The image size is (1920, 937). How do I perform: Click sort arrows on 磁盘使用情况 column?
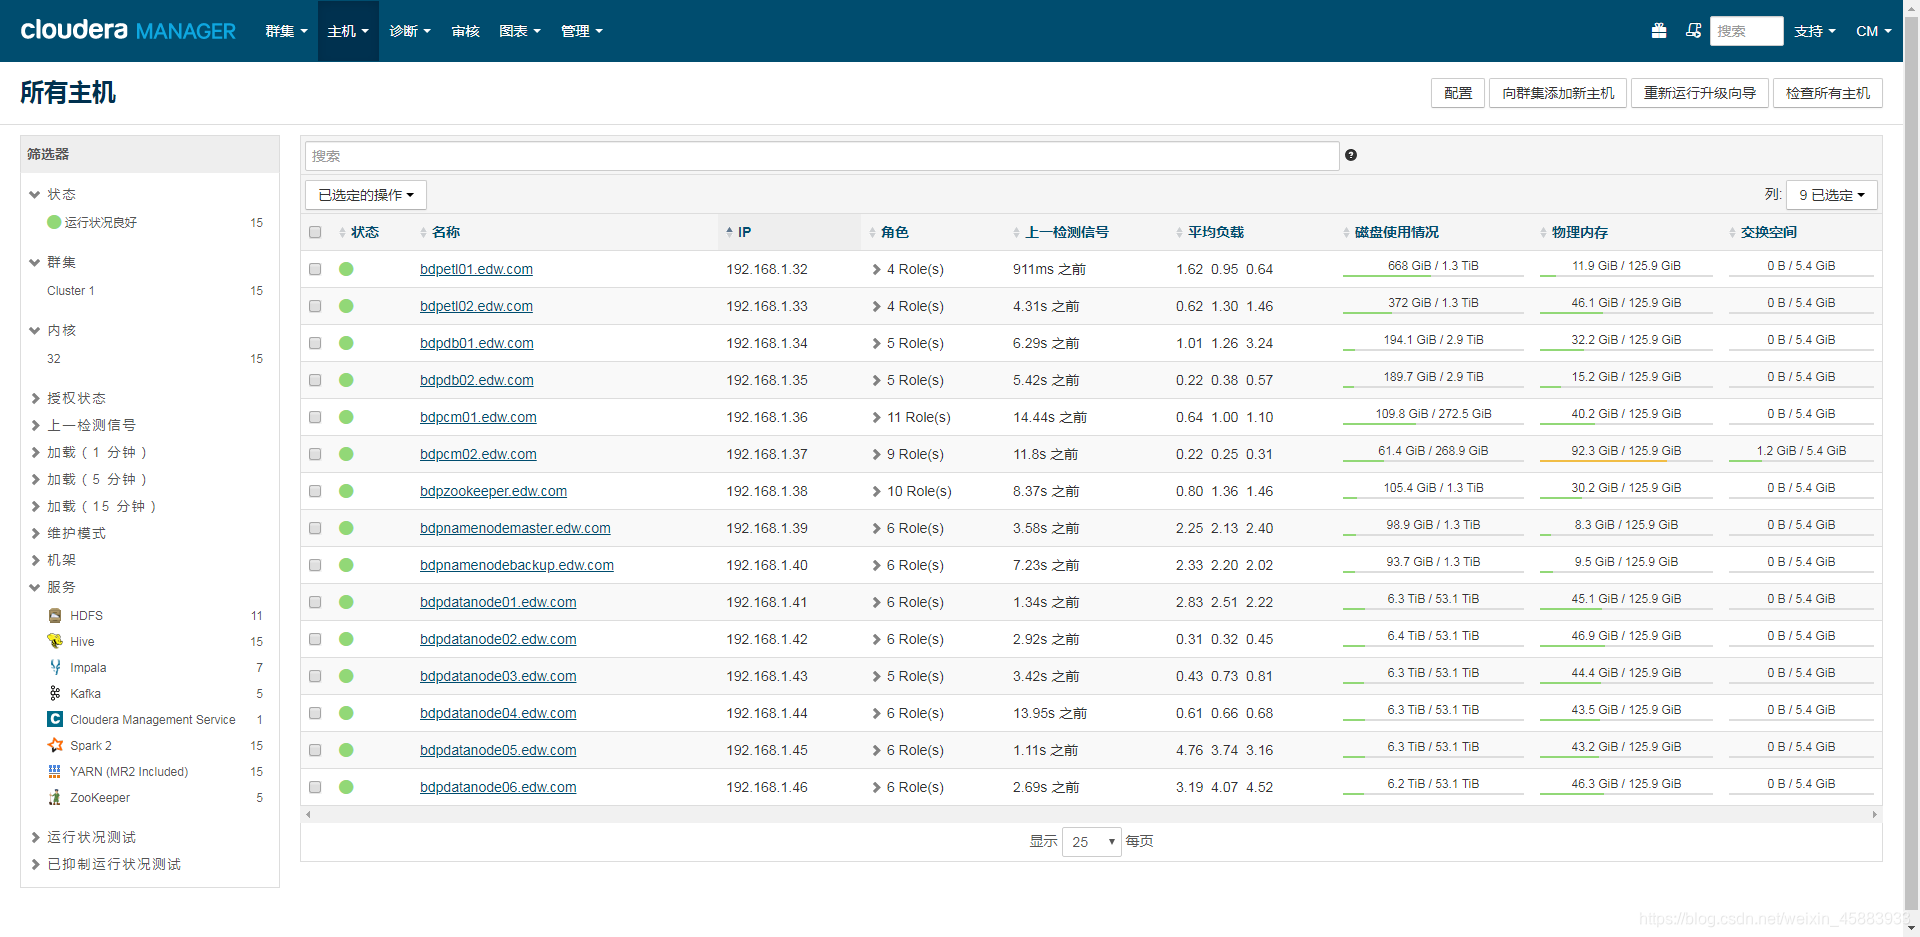[x=1346, y=233]
